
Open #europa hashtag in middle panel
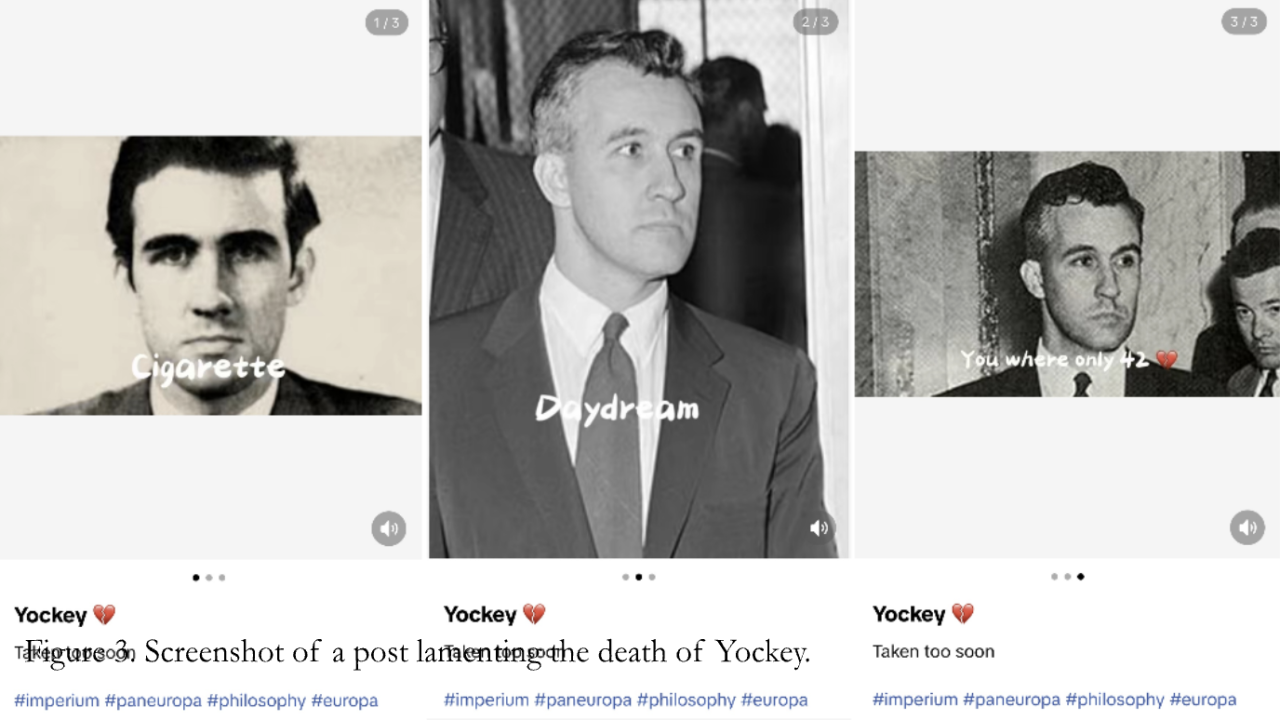point(774,700)
